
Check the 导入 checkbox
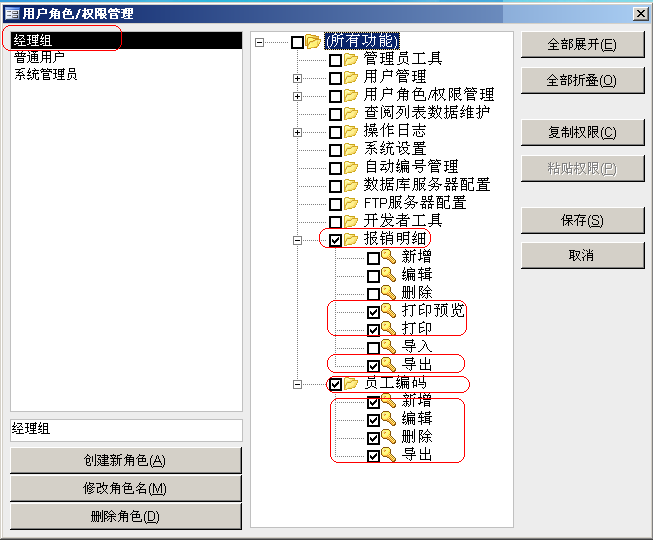[x=373, y=348]
